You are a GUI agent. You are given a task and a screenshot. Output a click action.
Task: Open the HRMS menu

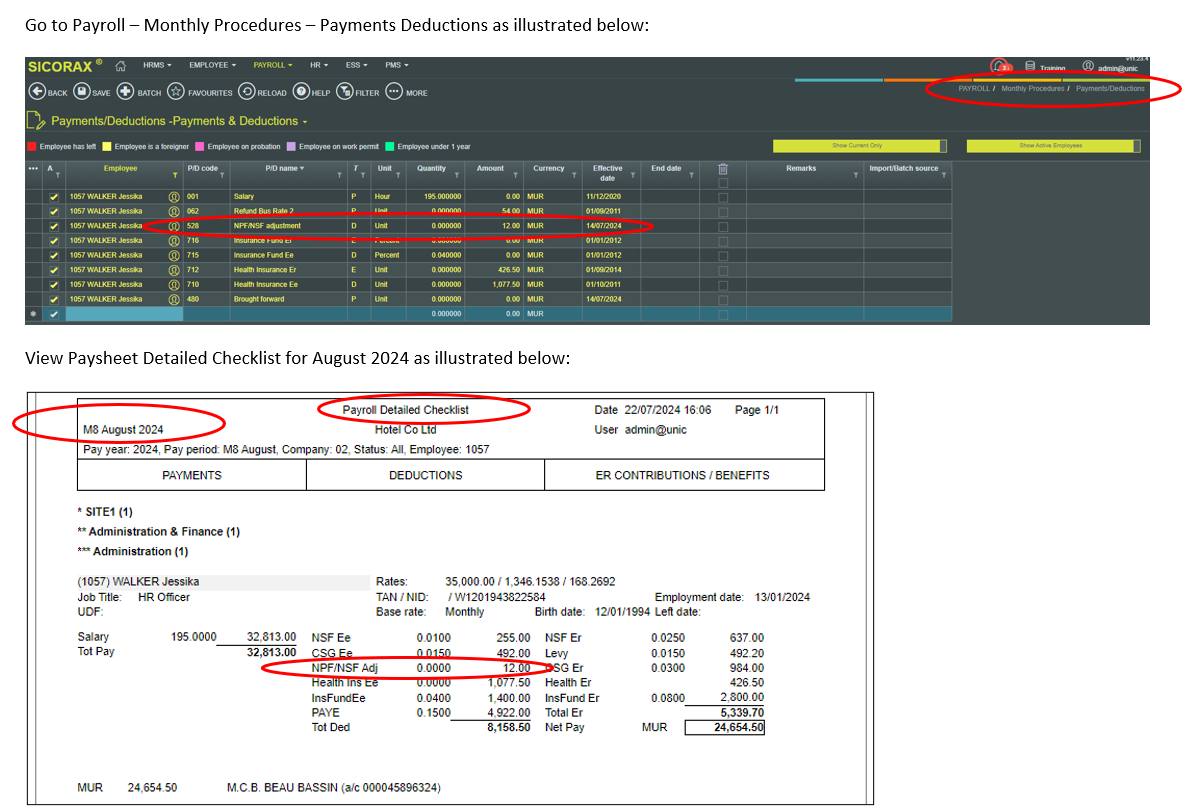click(157, 65)
